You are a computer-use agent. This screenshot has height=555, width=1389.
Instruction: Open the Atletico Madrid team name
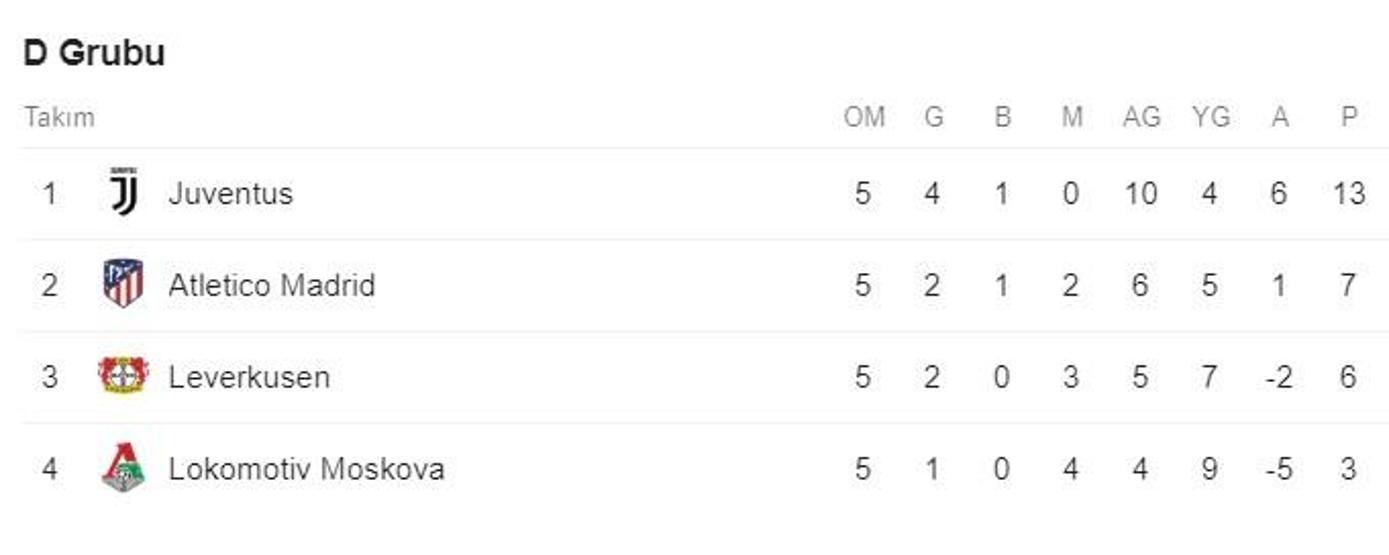272,285
